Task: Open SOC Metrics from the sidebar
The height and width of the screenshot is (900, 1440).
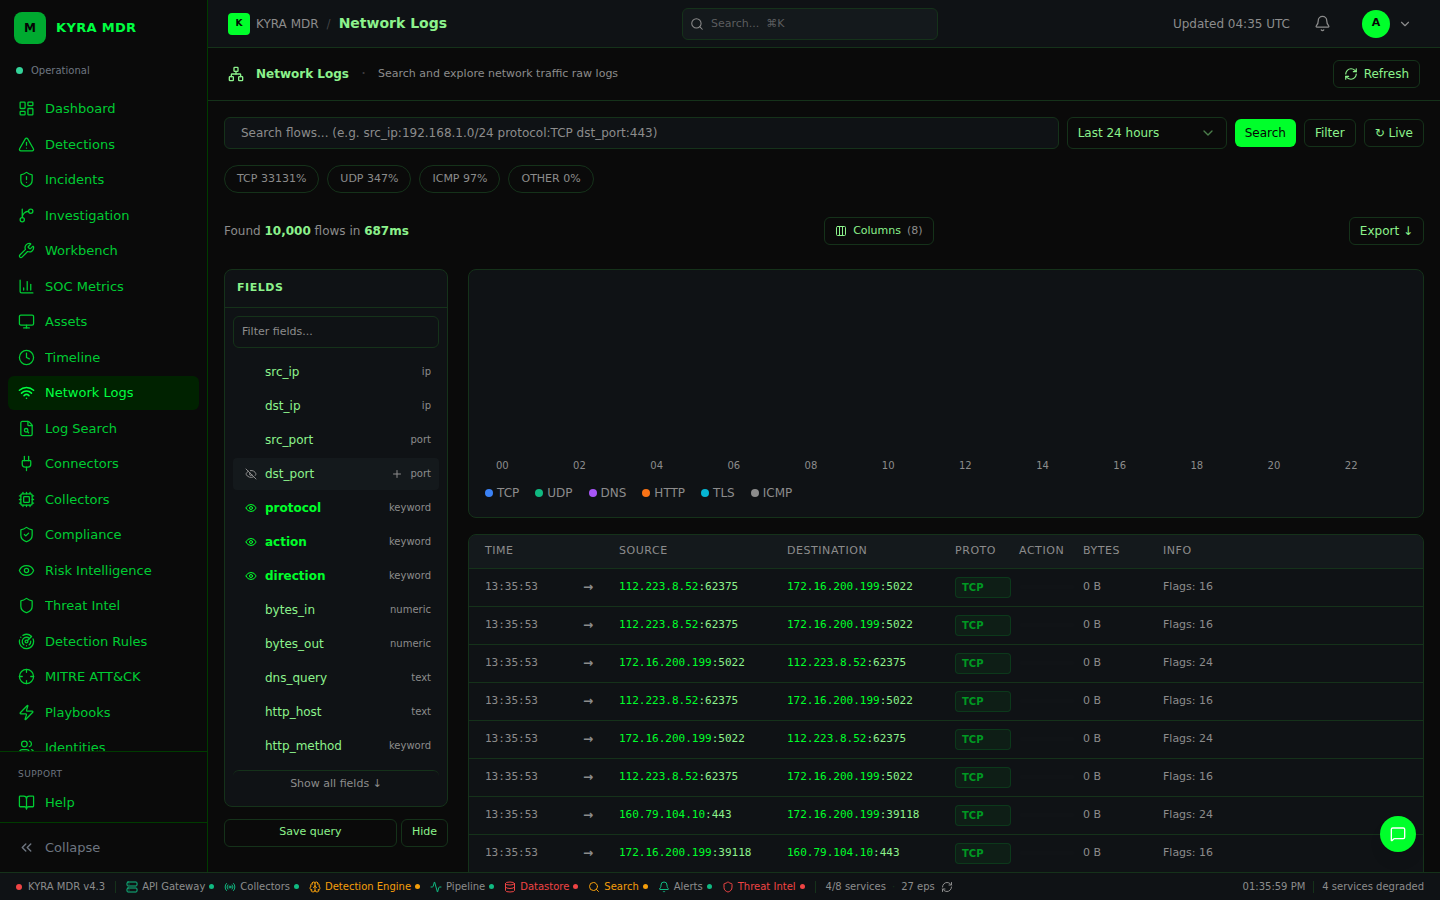Action: [x=86, y=286]
